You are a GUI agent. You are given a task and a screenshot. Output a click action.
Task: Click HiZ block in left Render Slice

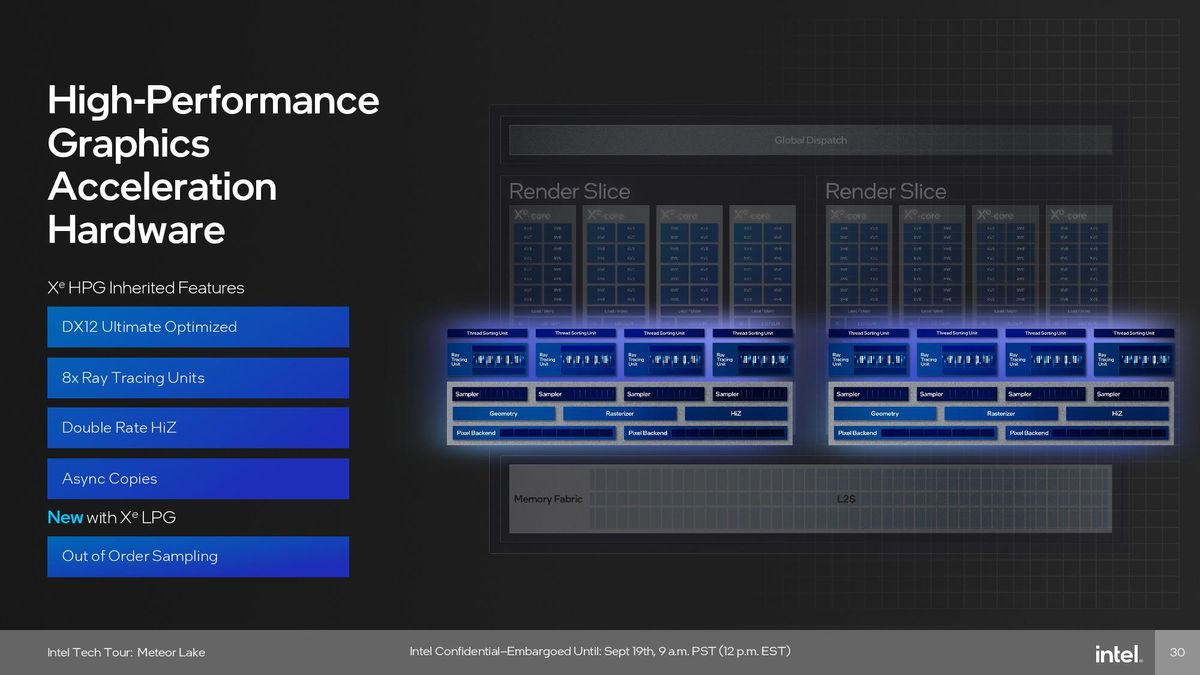[x=736, y=413]
